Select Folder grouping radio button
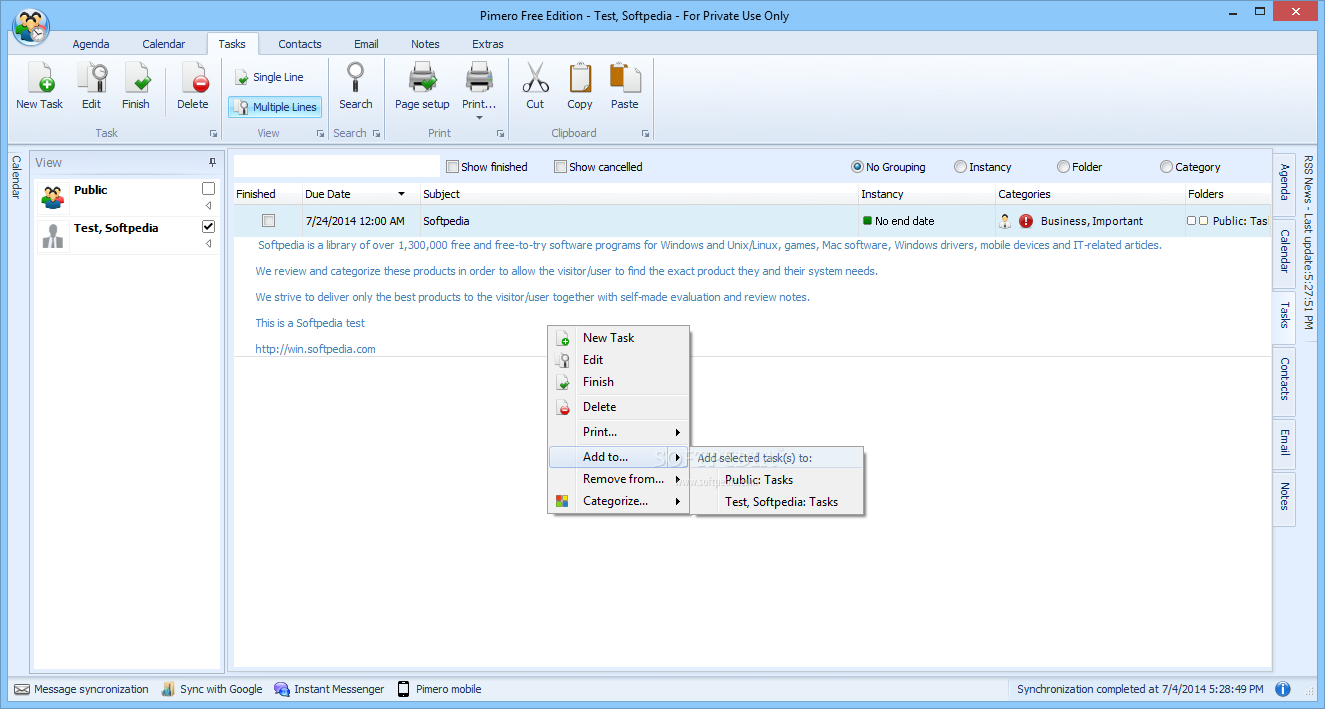 point(1063,167)
